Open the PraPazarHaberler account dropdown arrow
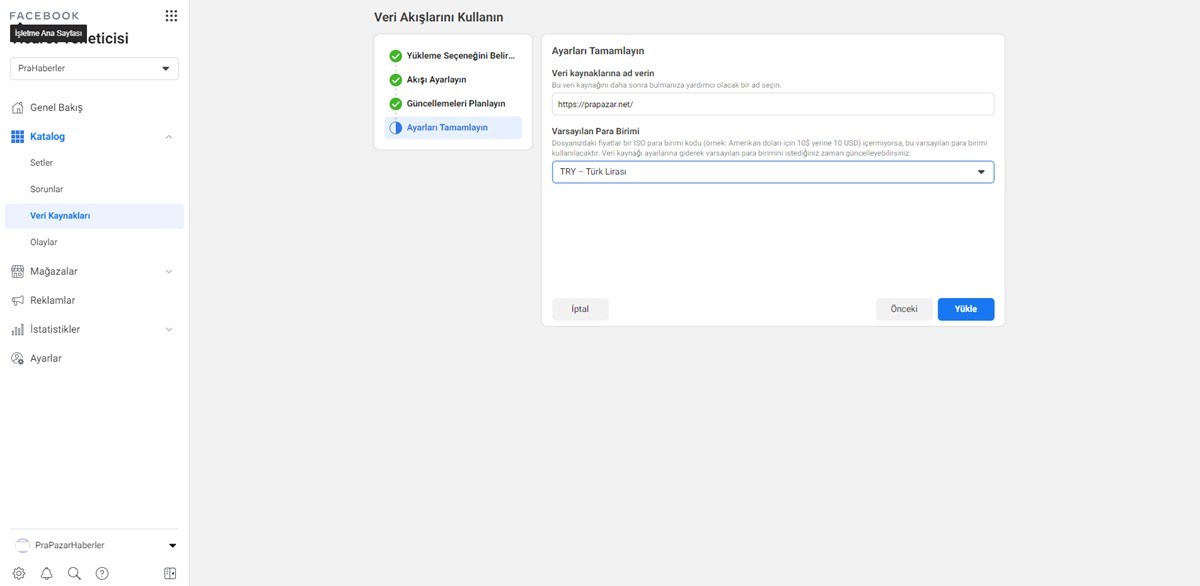 point(172,546)
